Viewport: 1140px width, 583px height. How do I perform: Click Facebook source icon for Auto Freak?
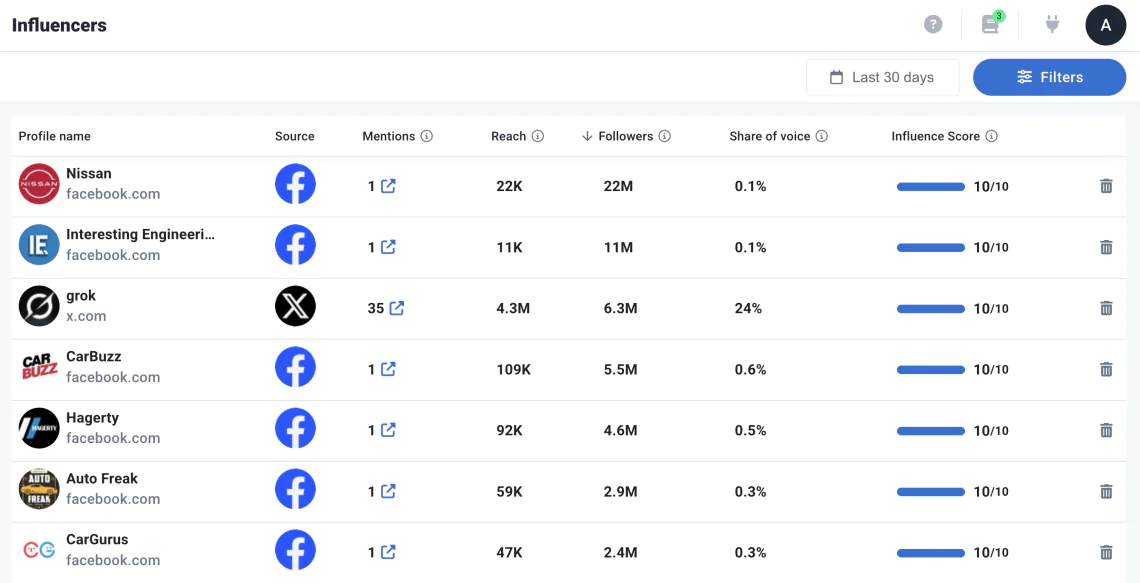[295, 489]
